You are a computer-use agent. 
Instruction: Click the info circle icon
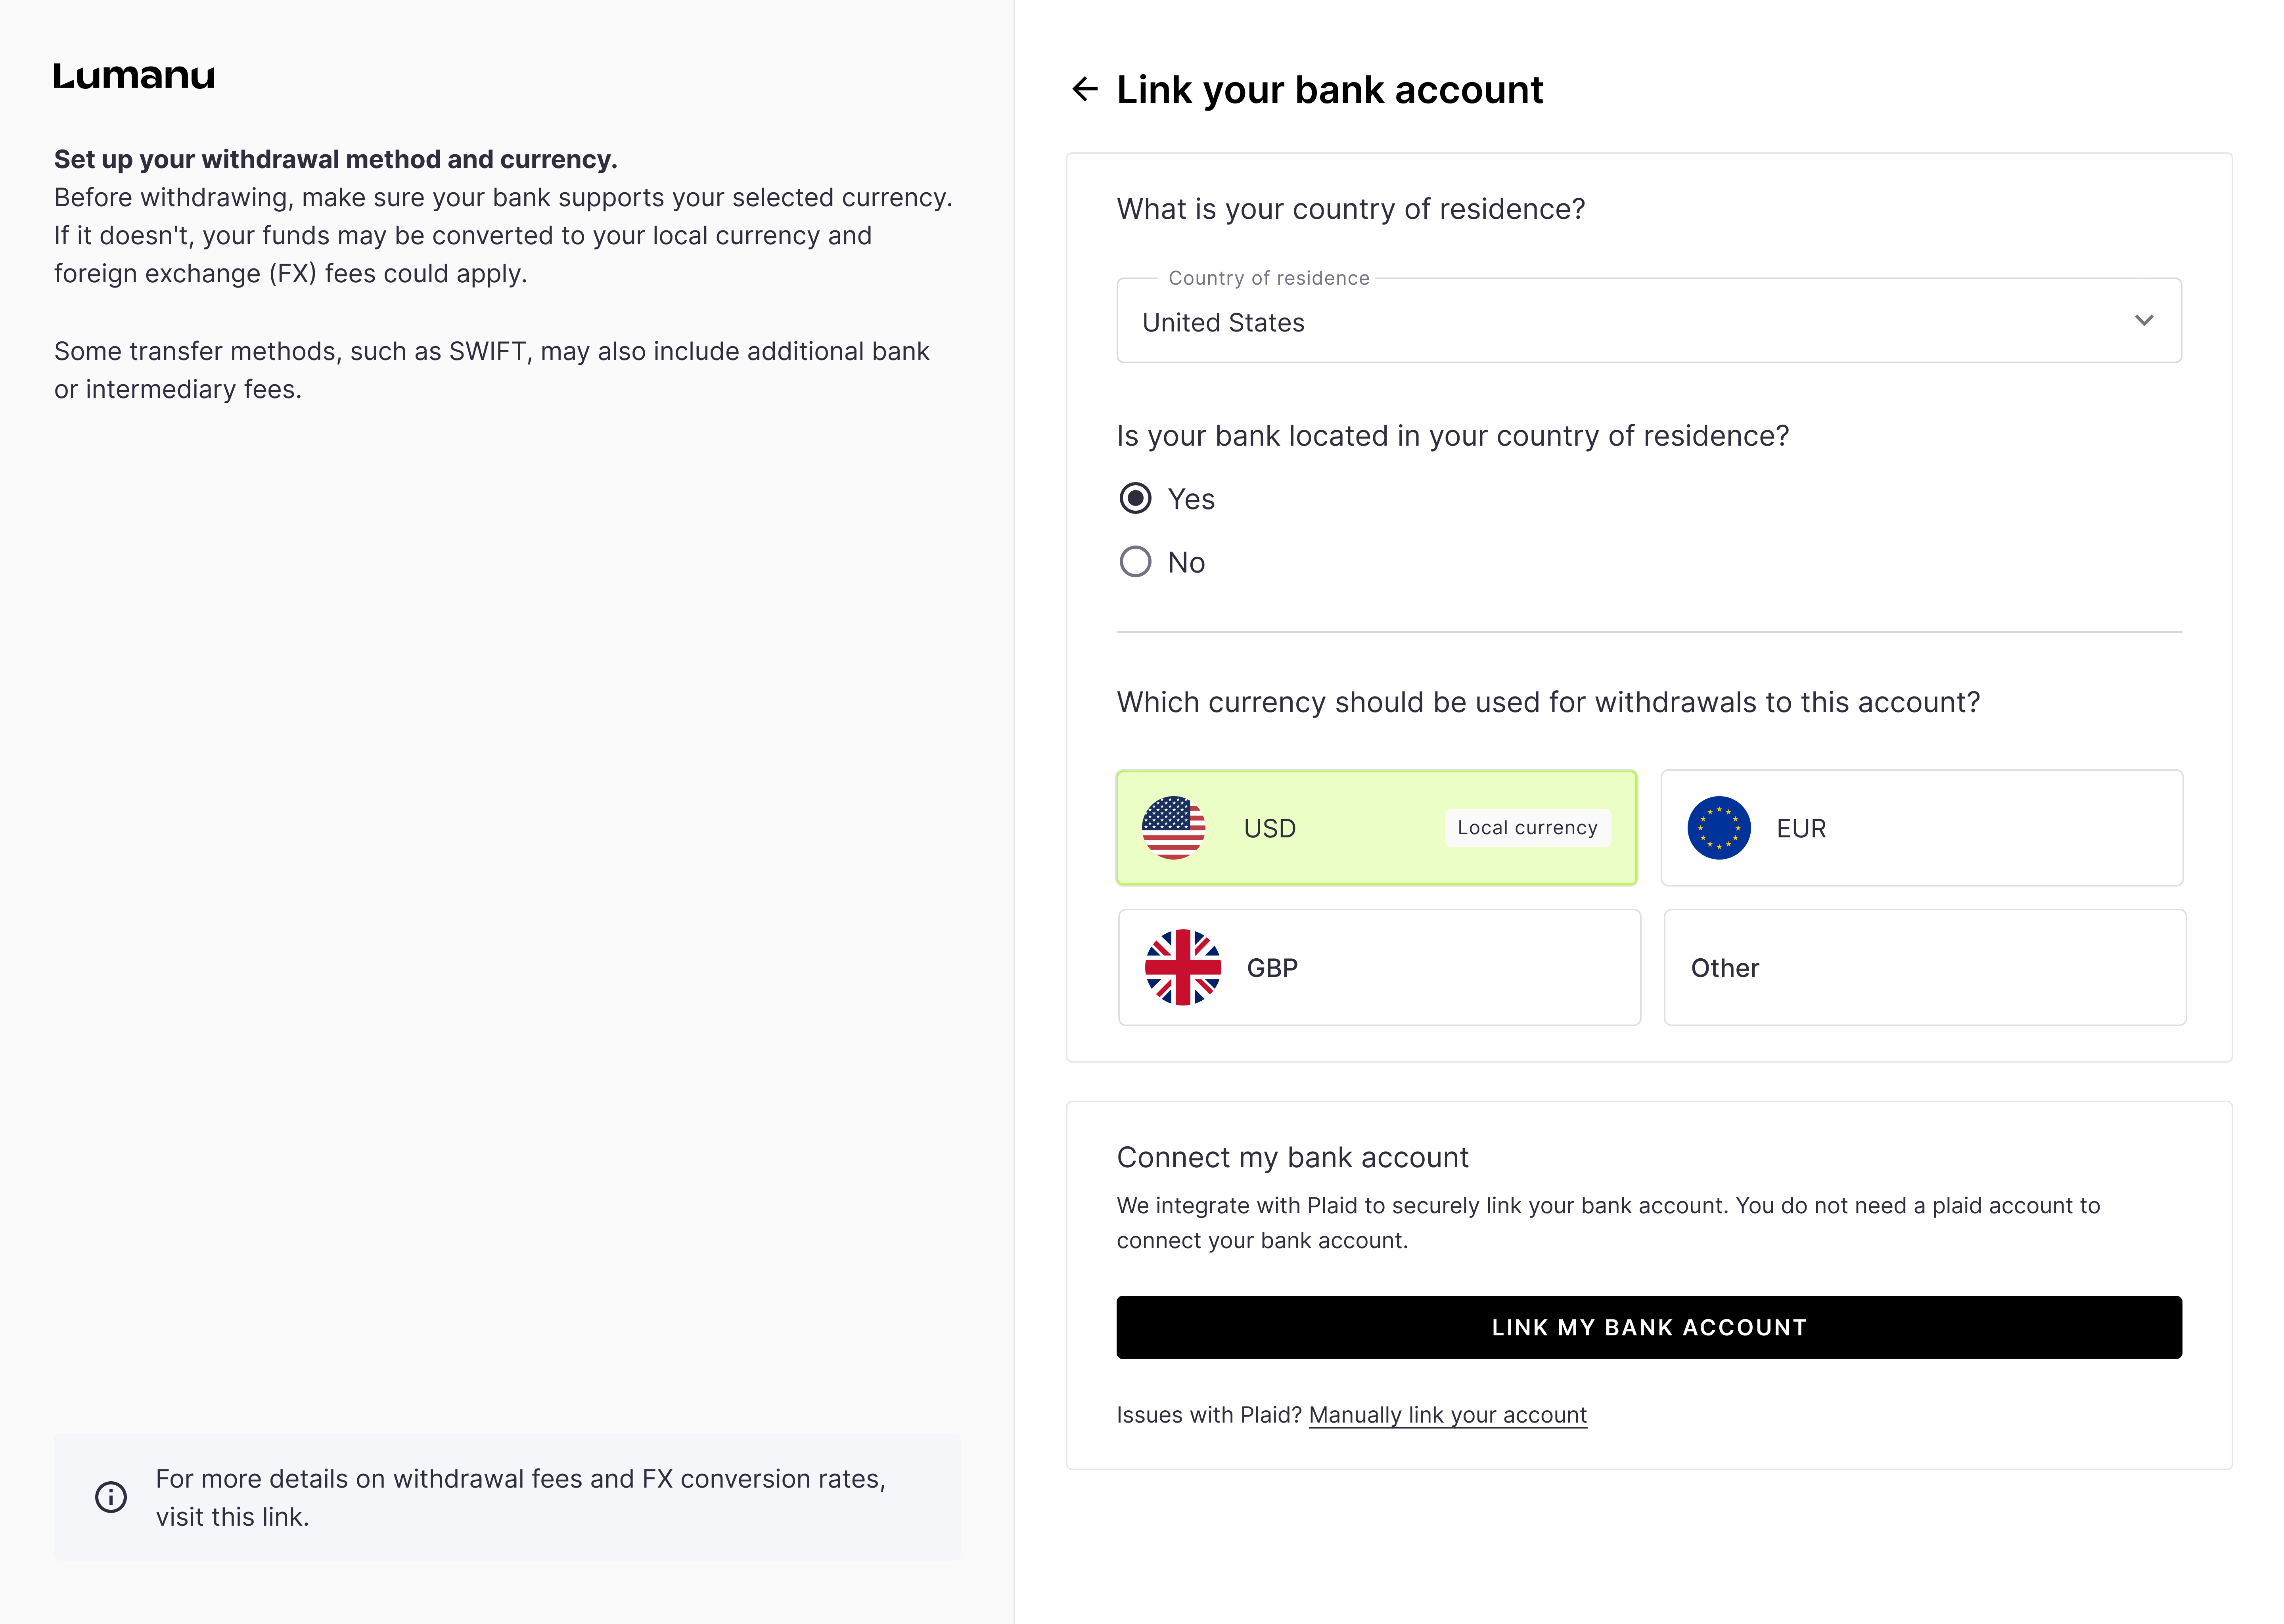[111, 1497]
